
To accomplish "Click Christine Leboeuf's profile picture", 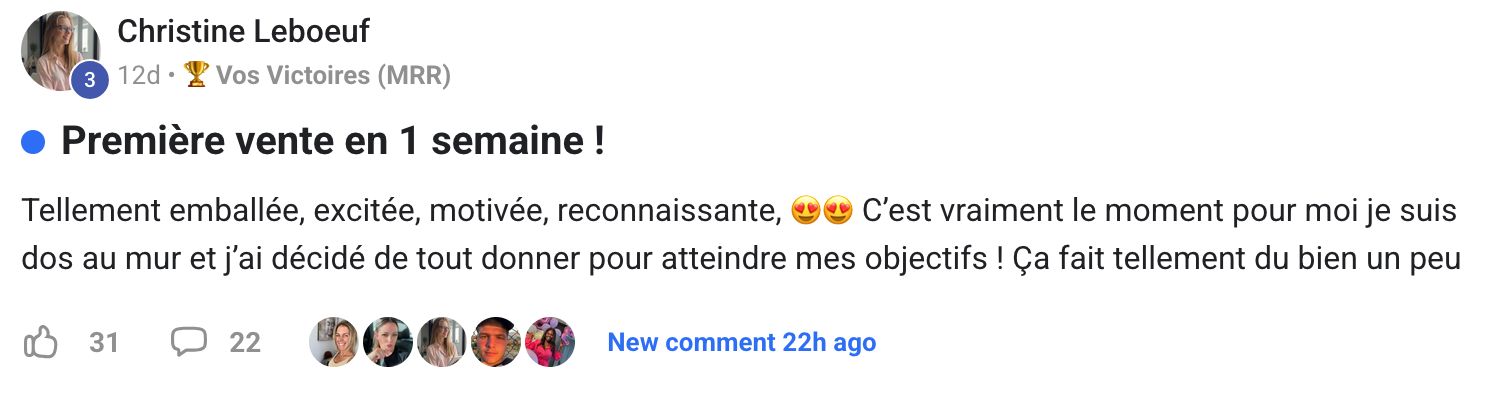I will pos(60,50).
